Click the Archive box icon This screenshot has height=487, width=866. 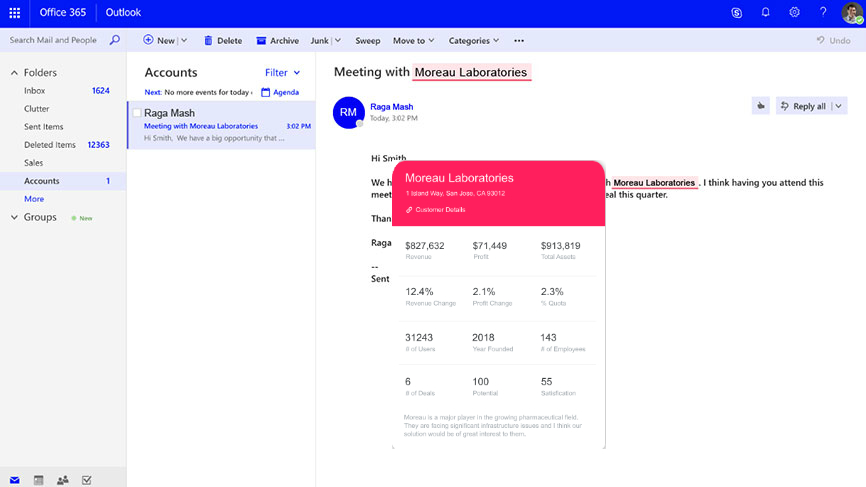coord(261,40)
